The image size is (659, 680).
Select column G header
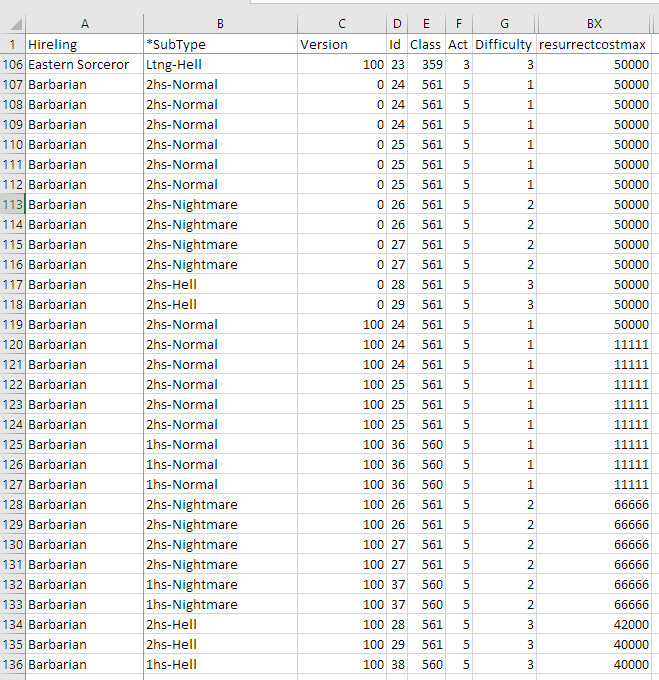[x=503, y=24]
